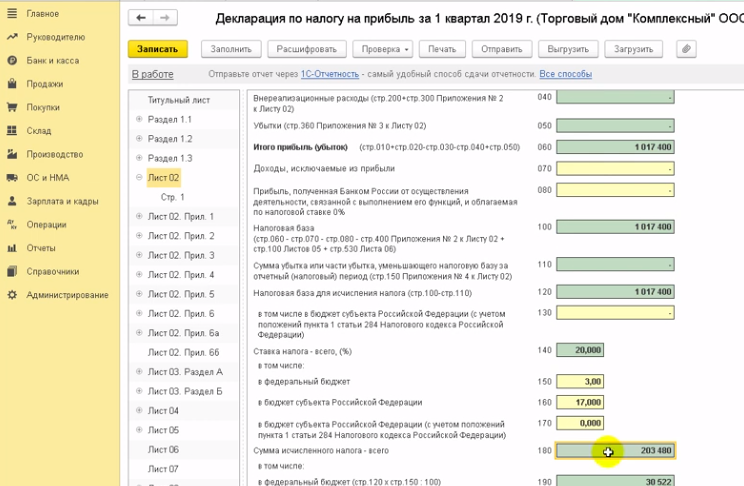Open Администрирование settings section
Screen dimensions: 744x486
click(x=67, y=294)
